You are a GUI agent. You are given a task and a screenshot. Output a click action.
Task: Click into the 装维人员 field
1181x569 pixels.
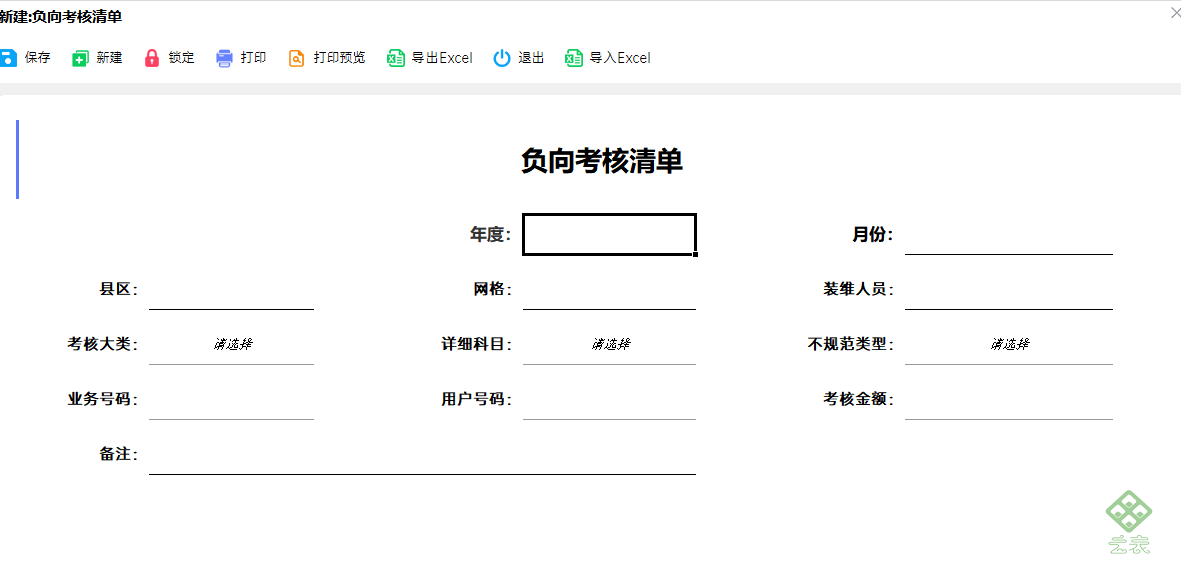coord(1009,289)
